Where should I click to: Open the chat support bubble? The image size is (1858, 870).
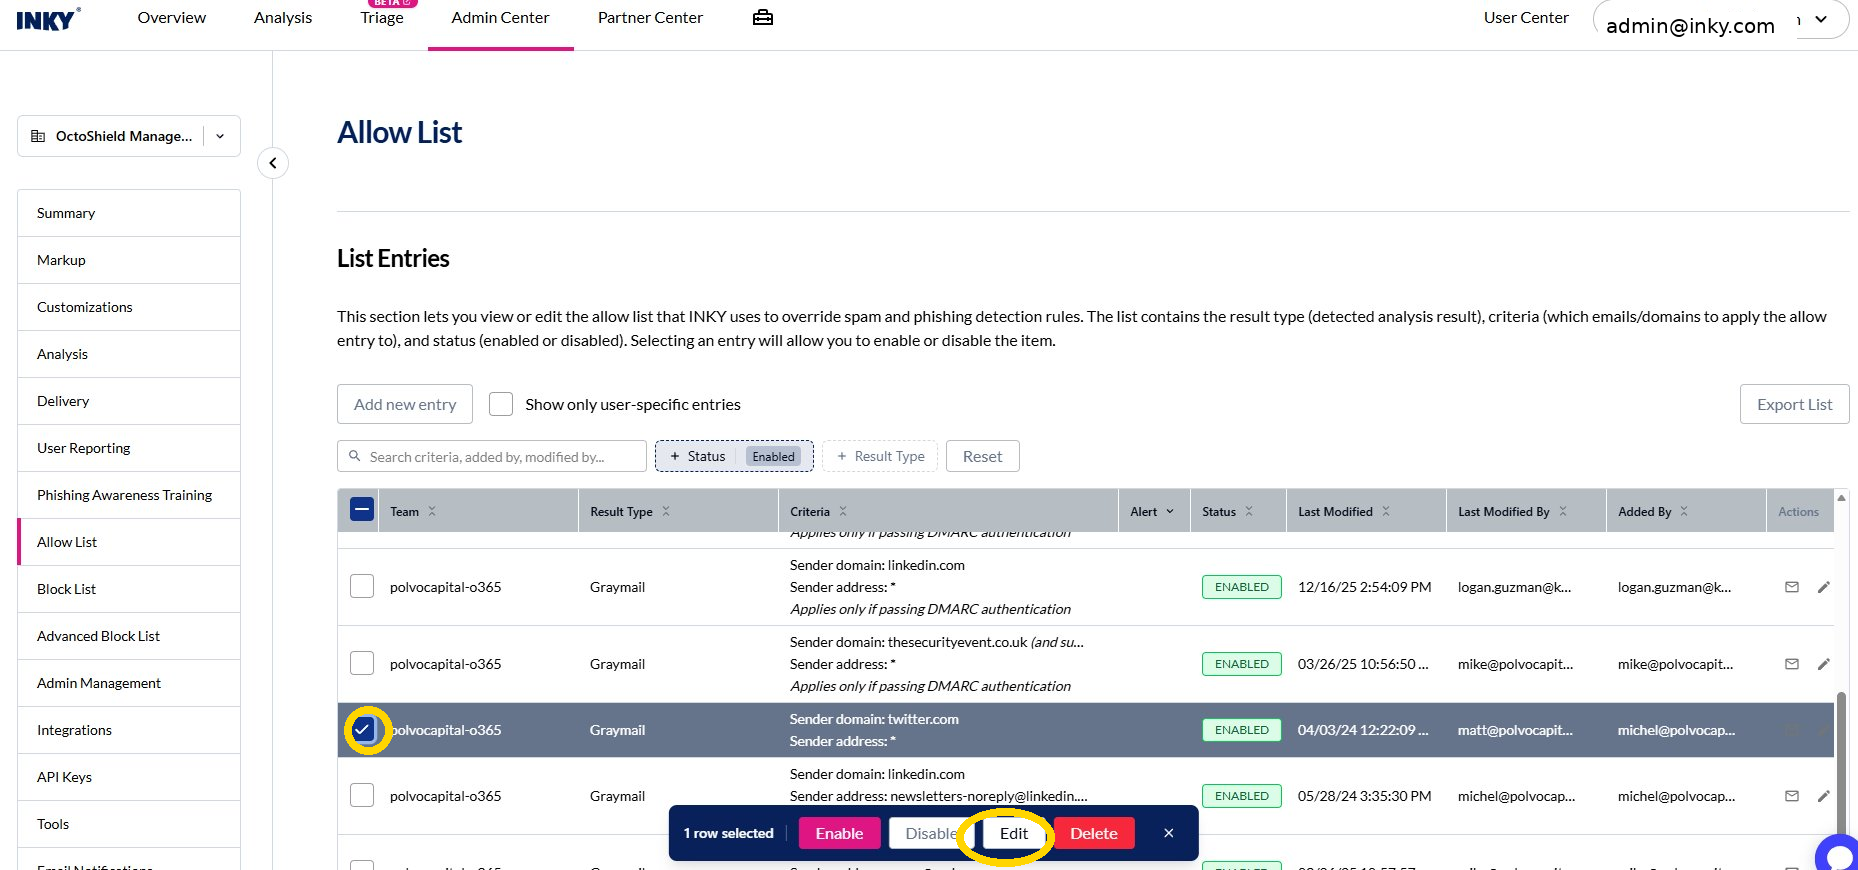[1838, 855]
